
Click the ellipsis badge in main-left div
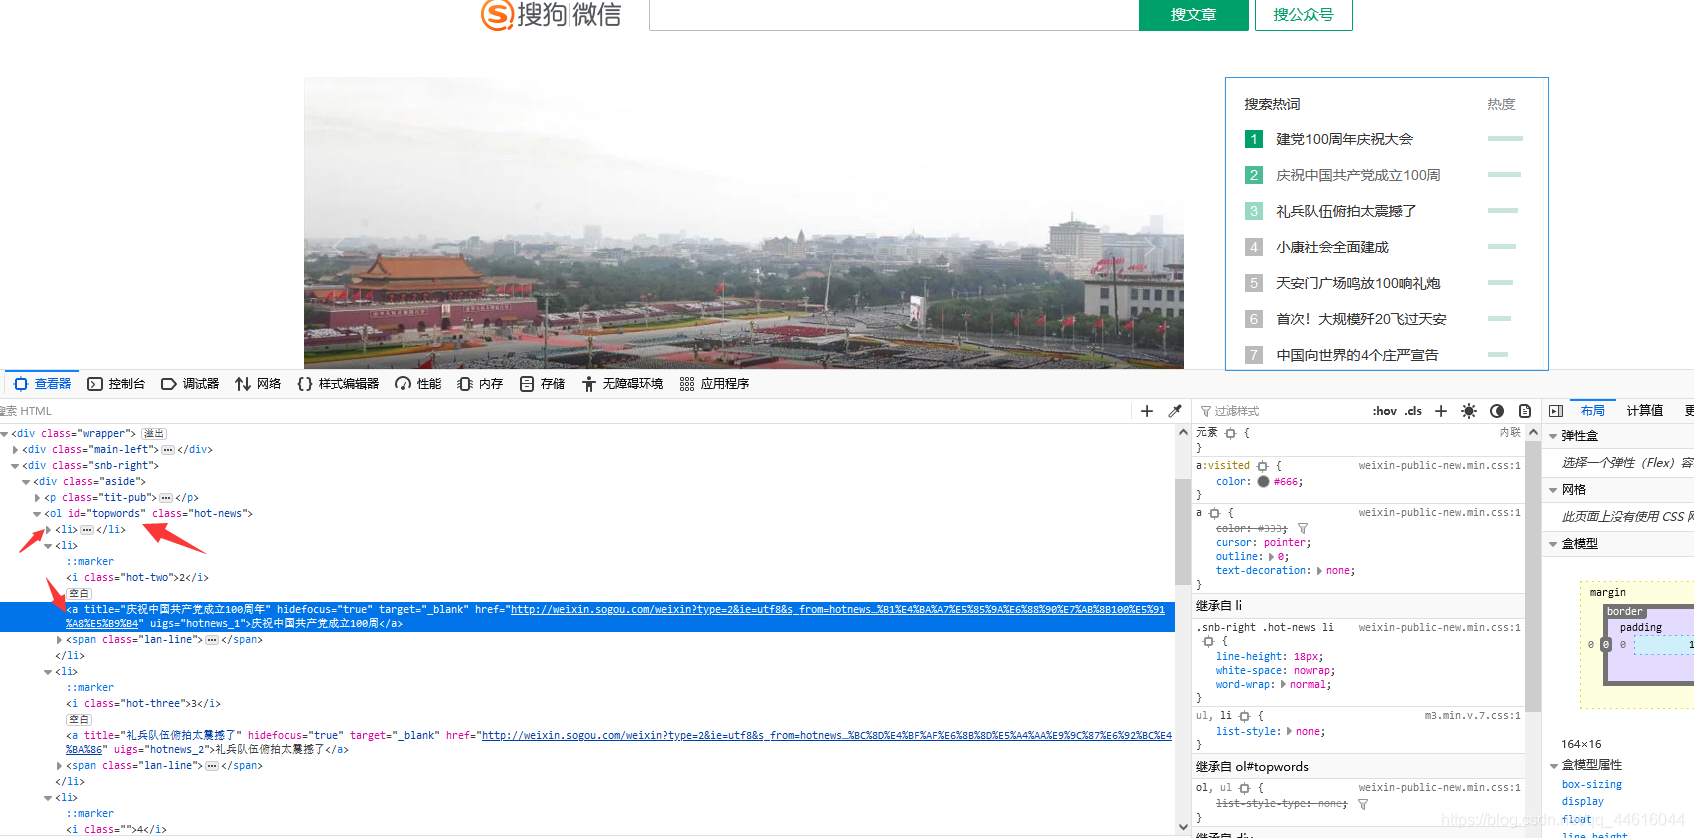click(168, 450)
